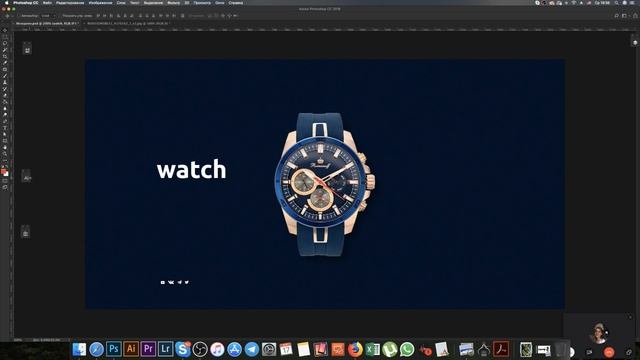
Task: Select the Rectangle shape tool
Action: click(x=5, y=141)
